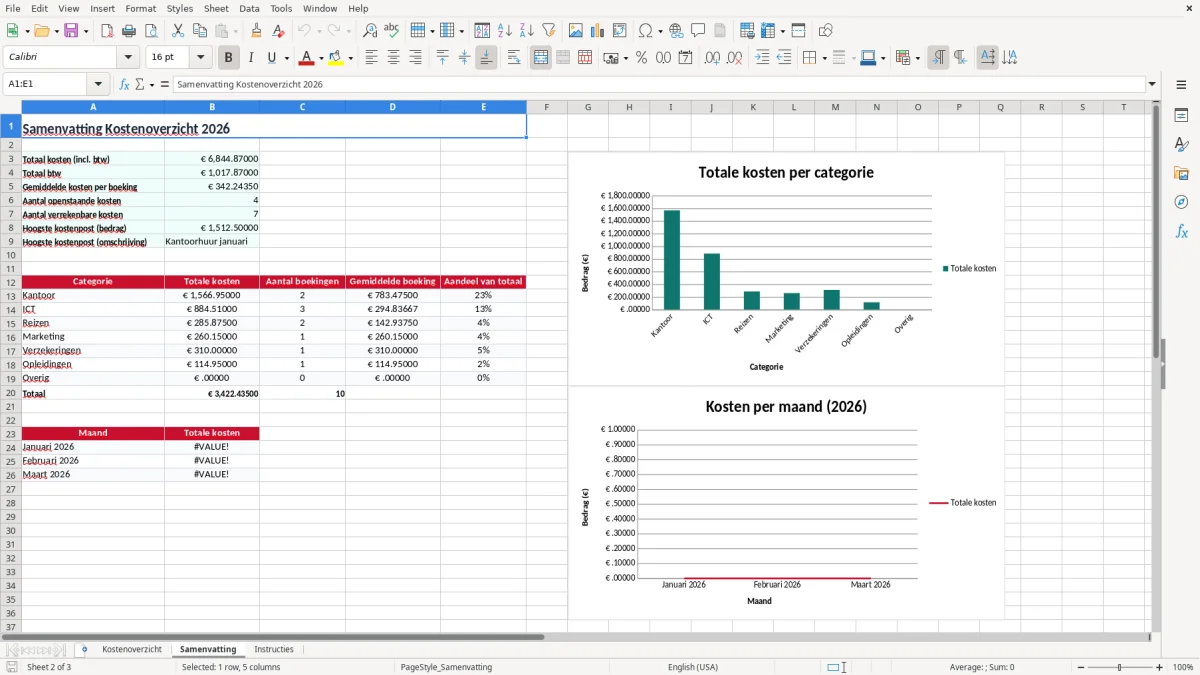Expand Name Box dropdown
The height and width of the screenshot is (675, 1200).
coord(98,85)
